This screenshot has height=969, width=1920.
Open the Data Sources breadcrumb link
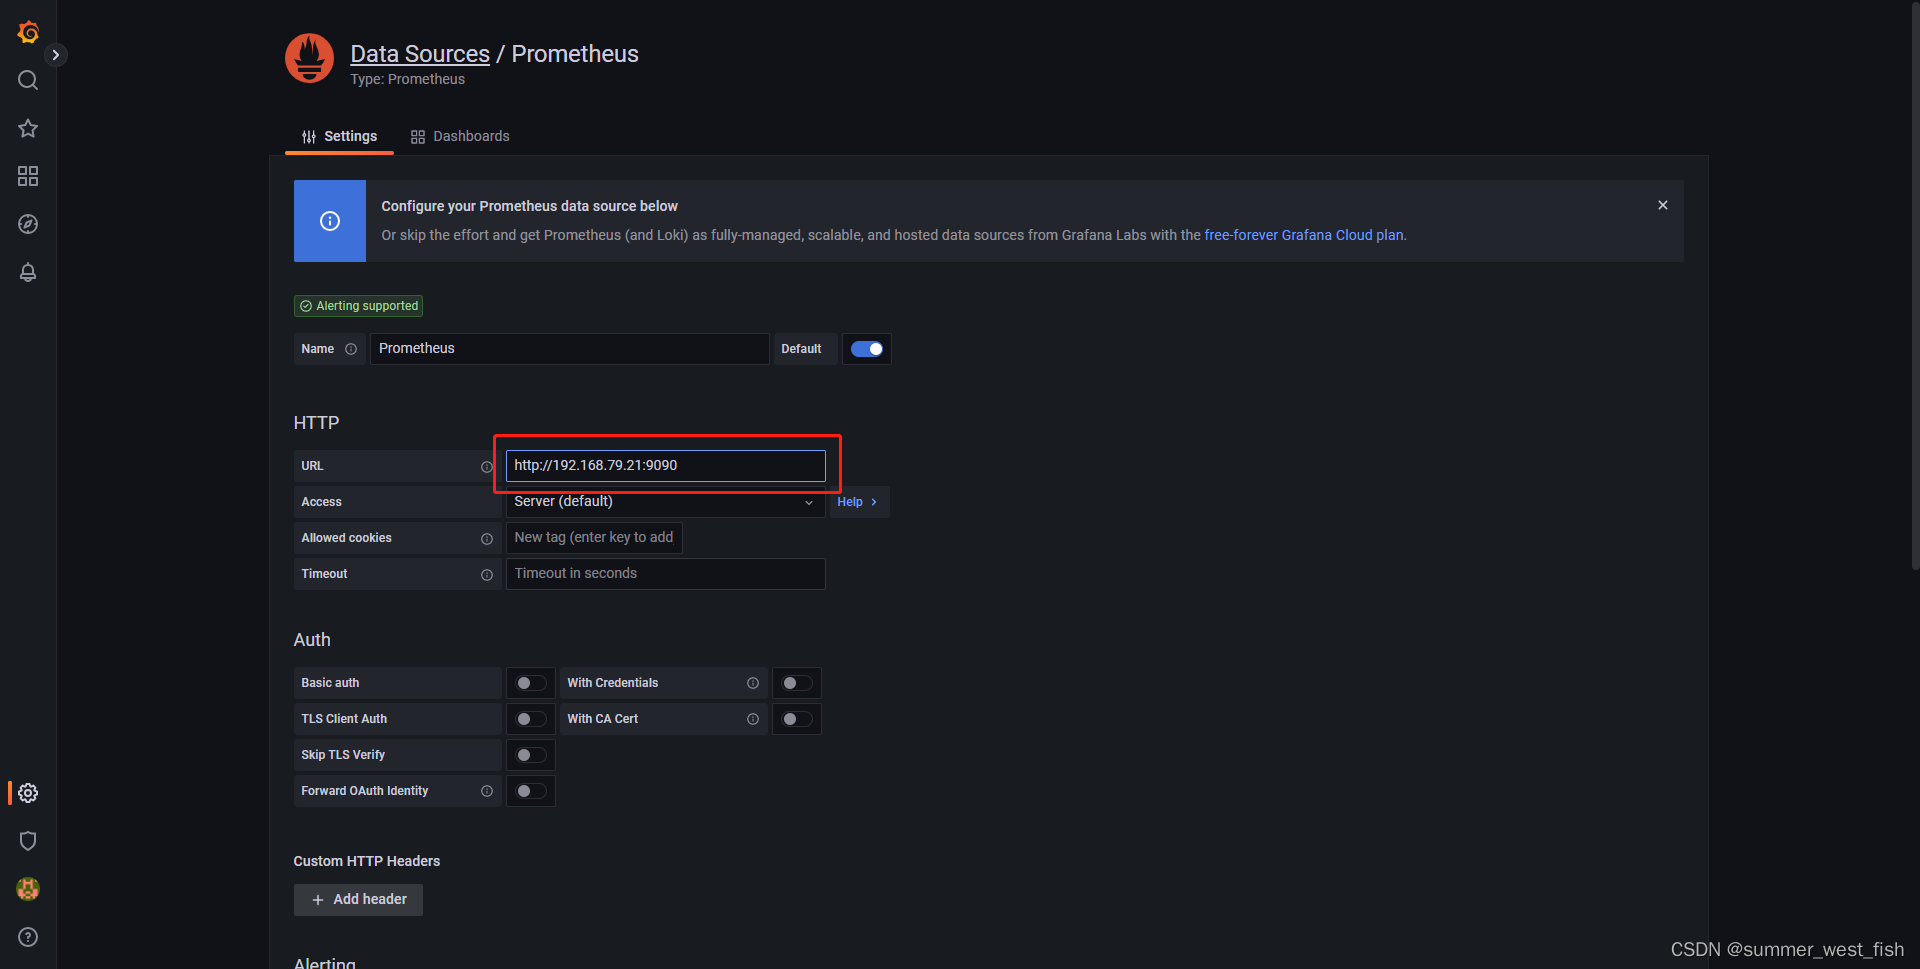tap(419, 53)
